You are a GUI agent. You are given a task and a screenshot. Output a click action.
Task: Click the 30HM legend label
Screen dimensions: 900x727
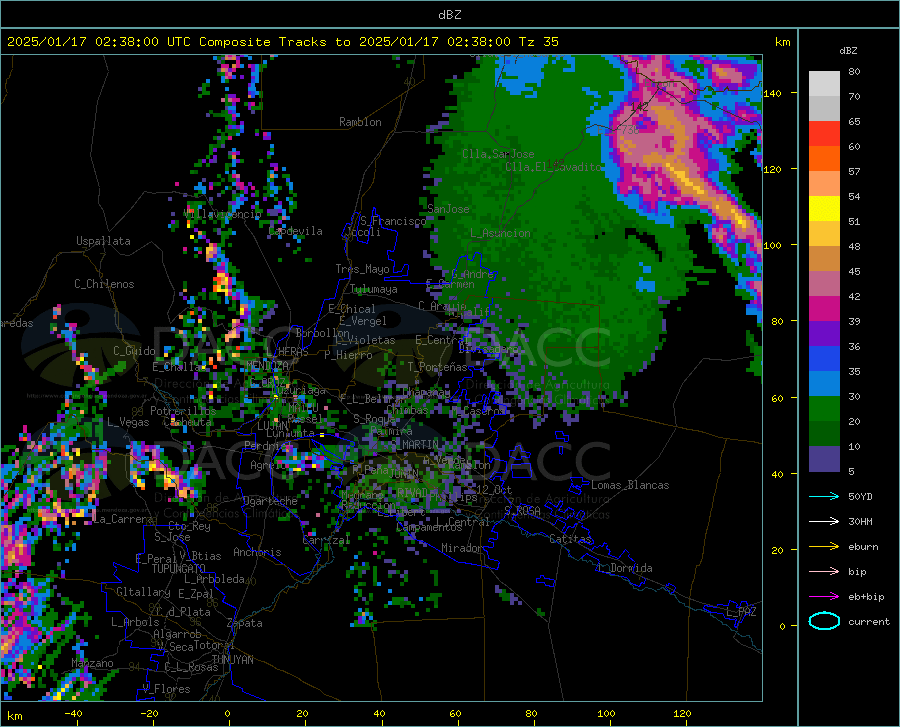[x=860, y=522]
